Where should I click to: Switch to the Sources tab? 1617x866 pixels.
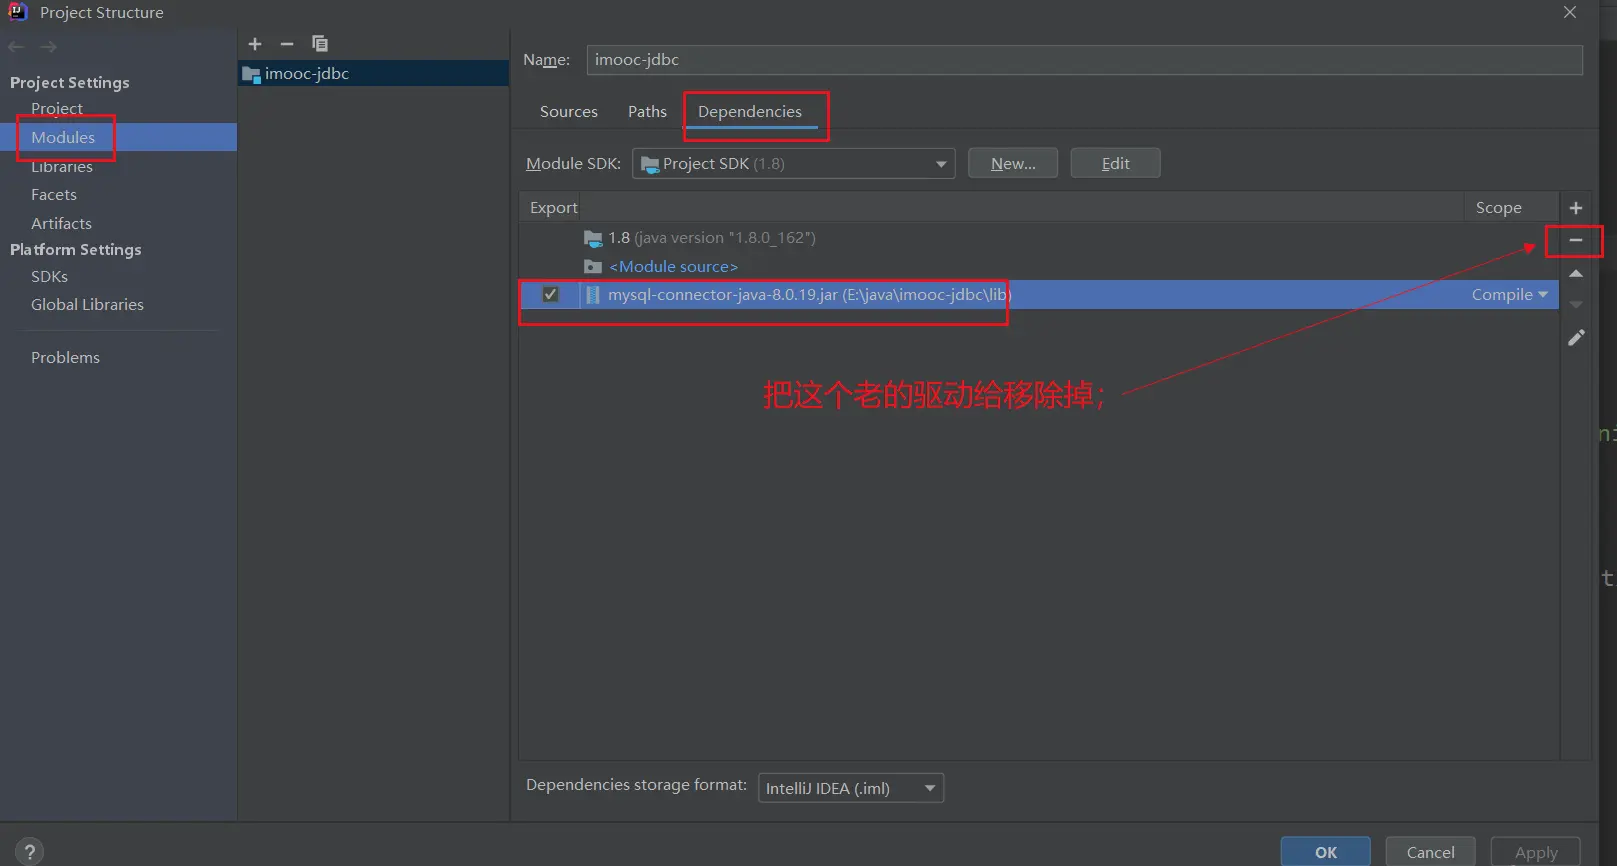[568, 112]
